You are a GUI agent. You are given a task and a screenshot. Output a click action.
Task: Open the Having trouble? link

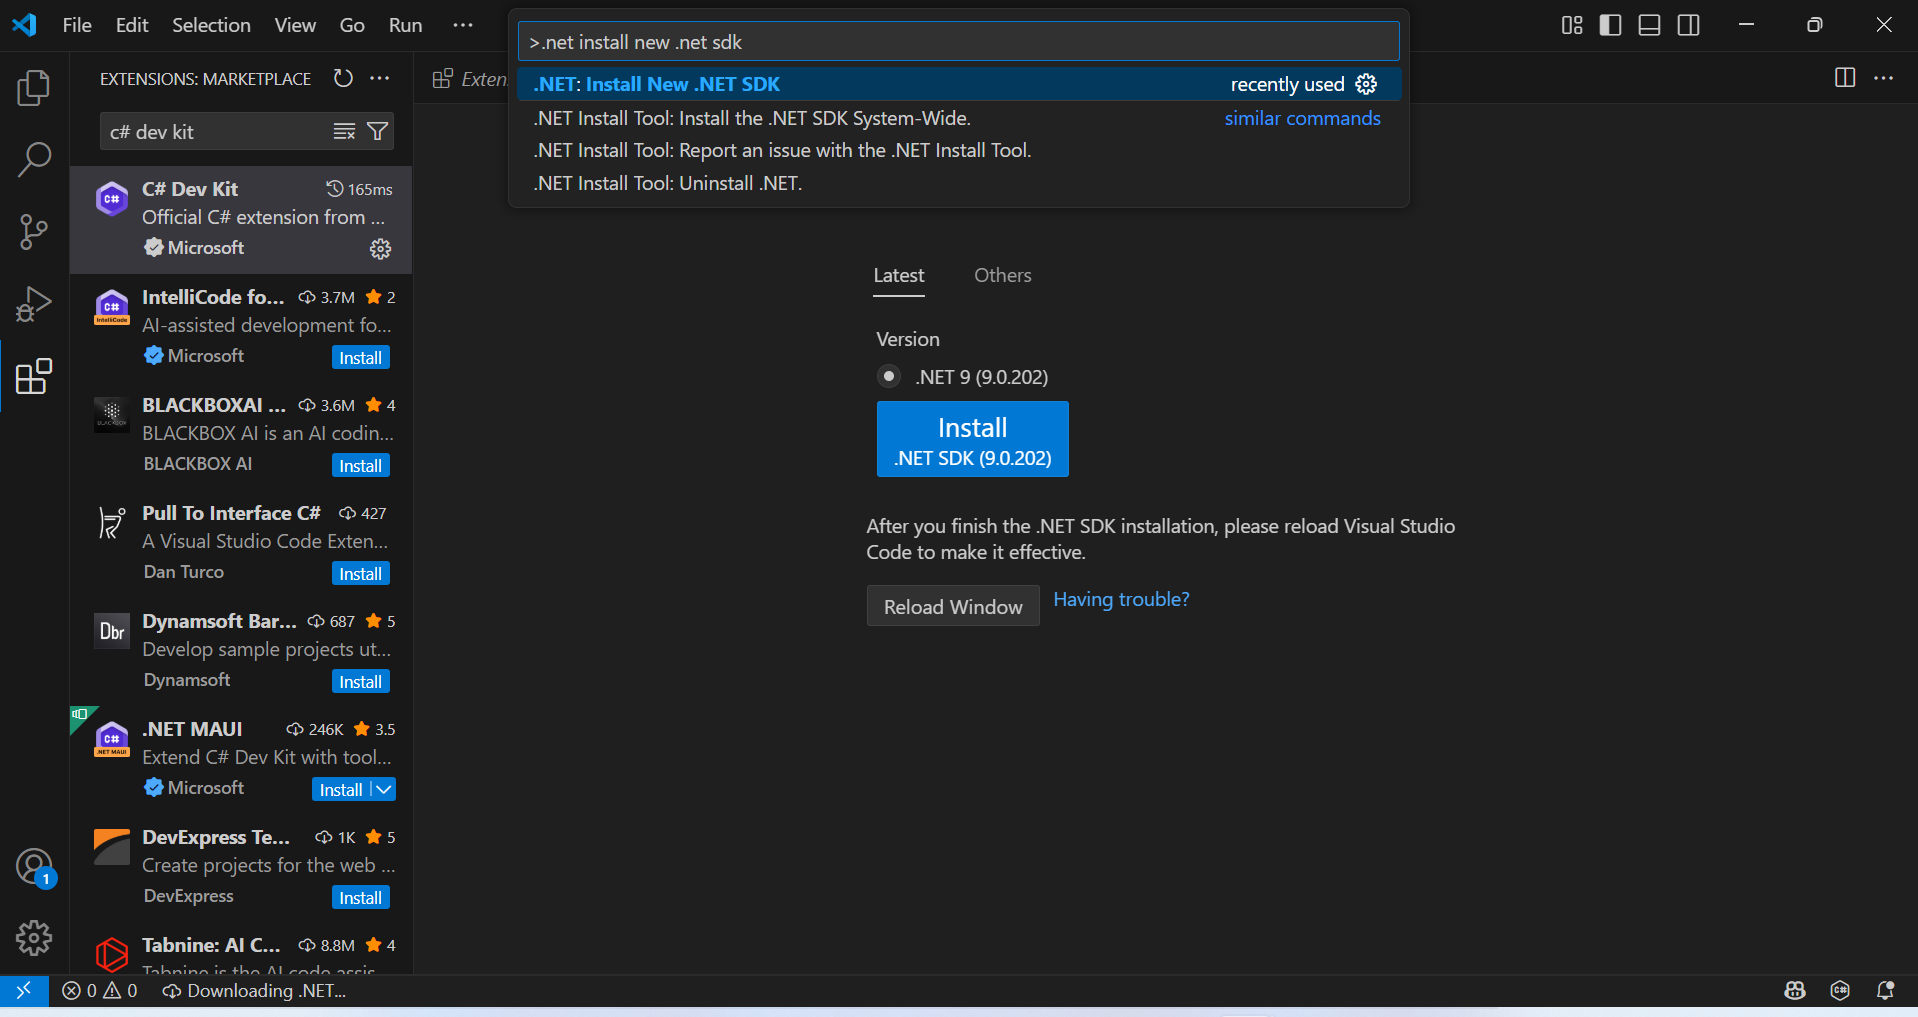[1121, 599]
